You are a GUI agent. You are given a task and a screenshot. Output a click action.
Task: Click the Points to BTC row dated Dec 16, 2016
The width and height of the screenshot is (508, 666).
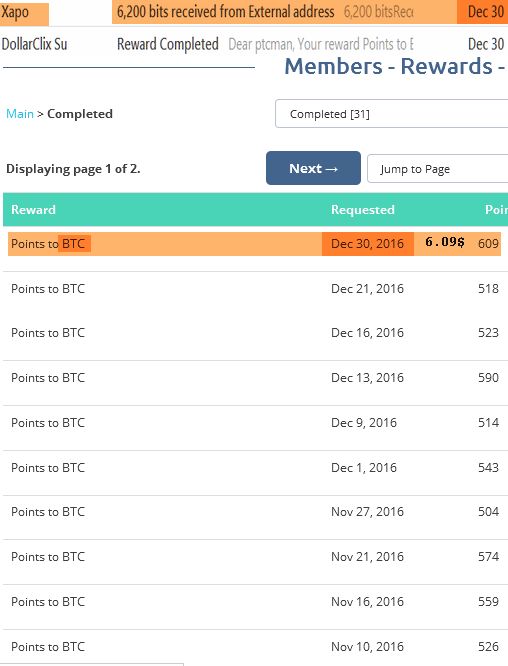coord(255,333)
